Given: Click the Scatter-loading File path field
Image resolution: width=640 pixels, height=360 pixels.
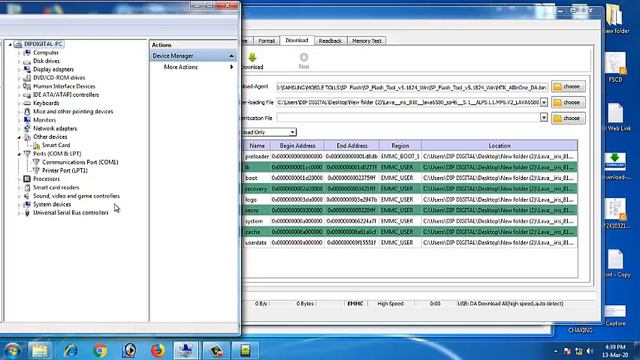Looking at the screenshot, I should [x=408, y=102].
